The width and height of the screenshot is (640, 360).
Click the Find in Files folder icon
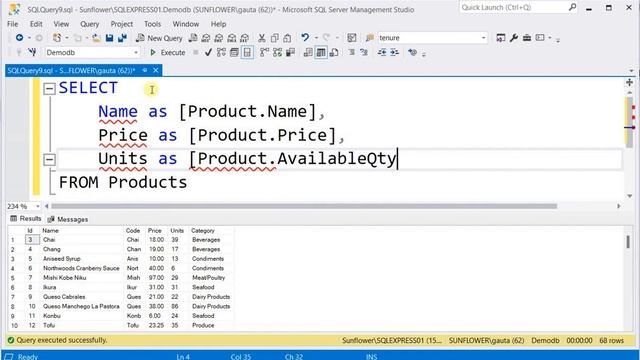[370, 38]
